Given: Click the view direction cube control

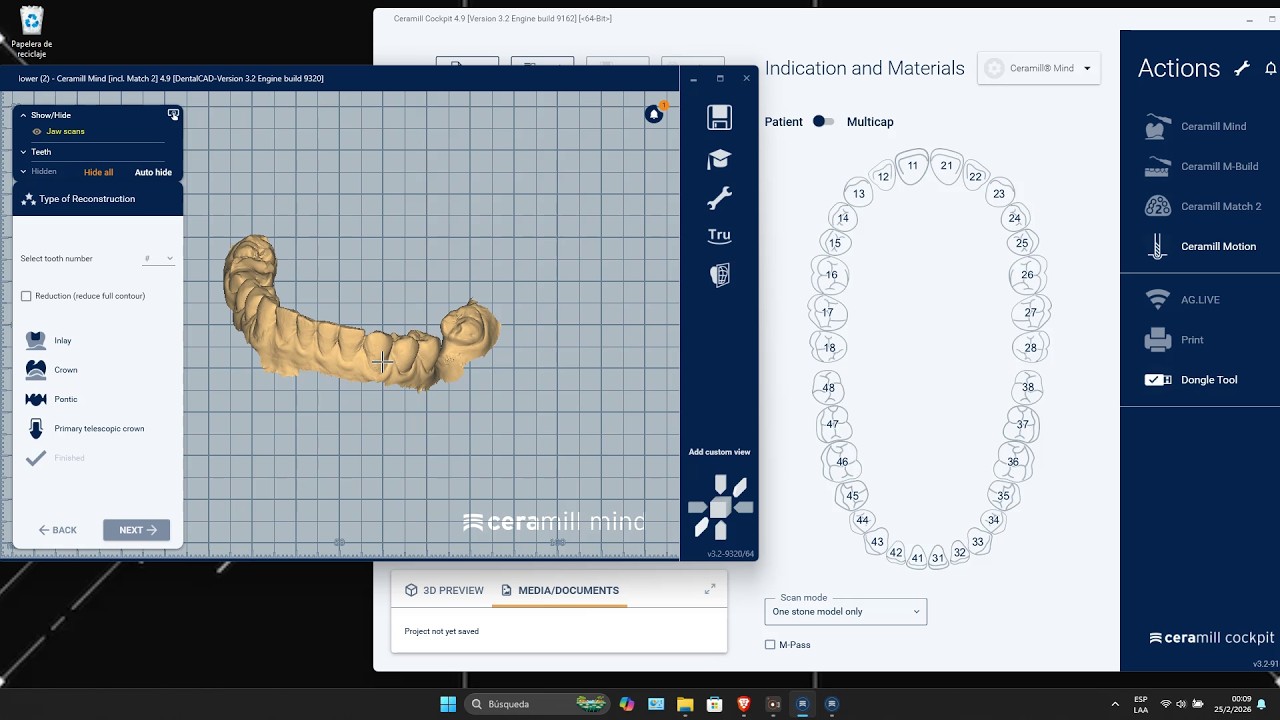Looking at the screenshot, I should (720, 507).
